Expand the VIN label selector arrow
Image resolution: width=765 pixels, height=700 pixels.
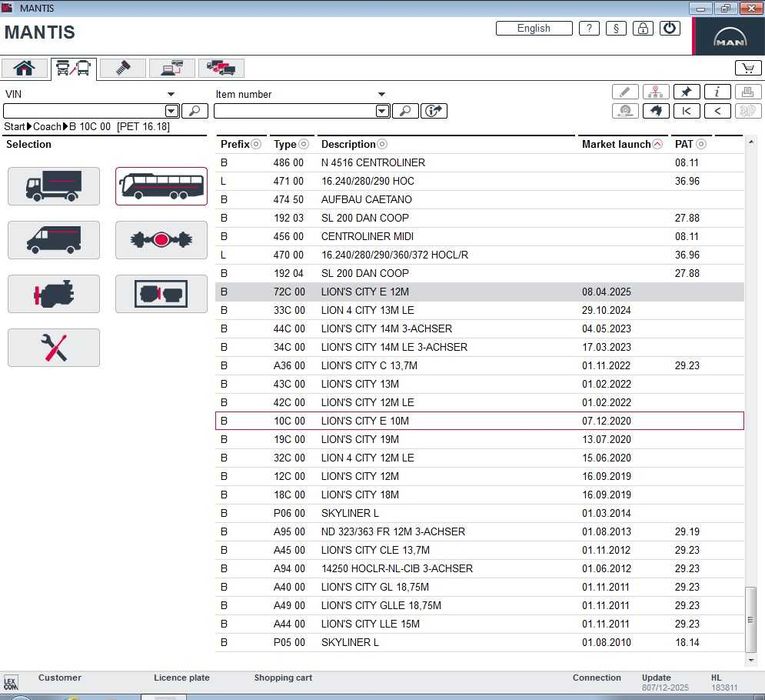pos(171,94)
